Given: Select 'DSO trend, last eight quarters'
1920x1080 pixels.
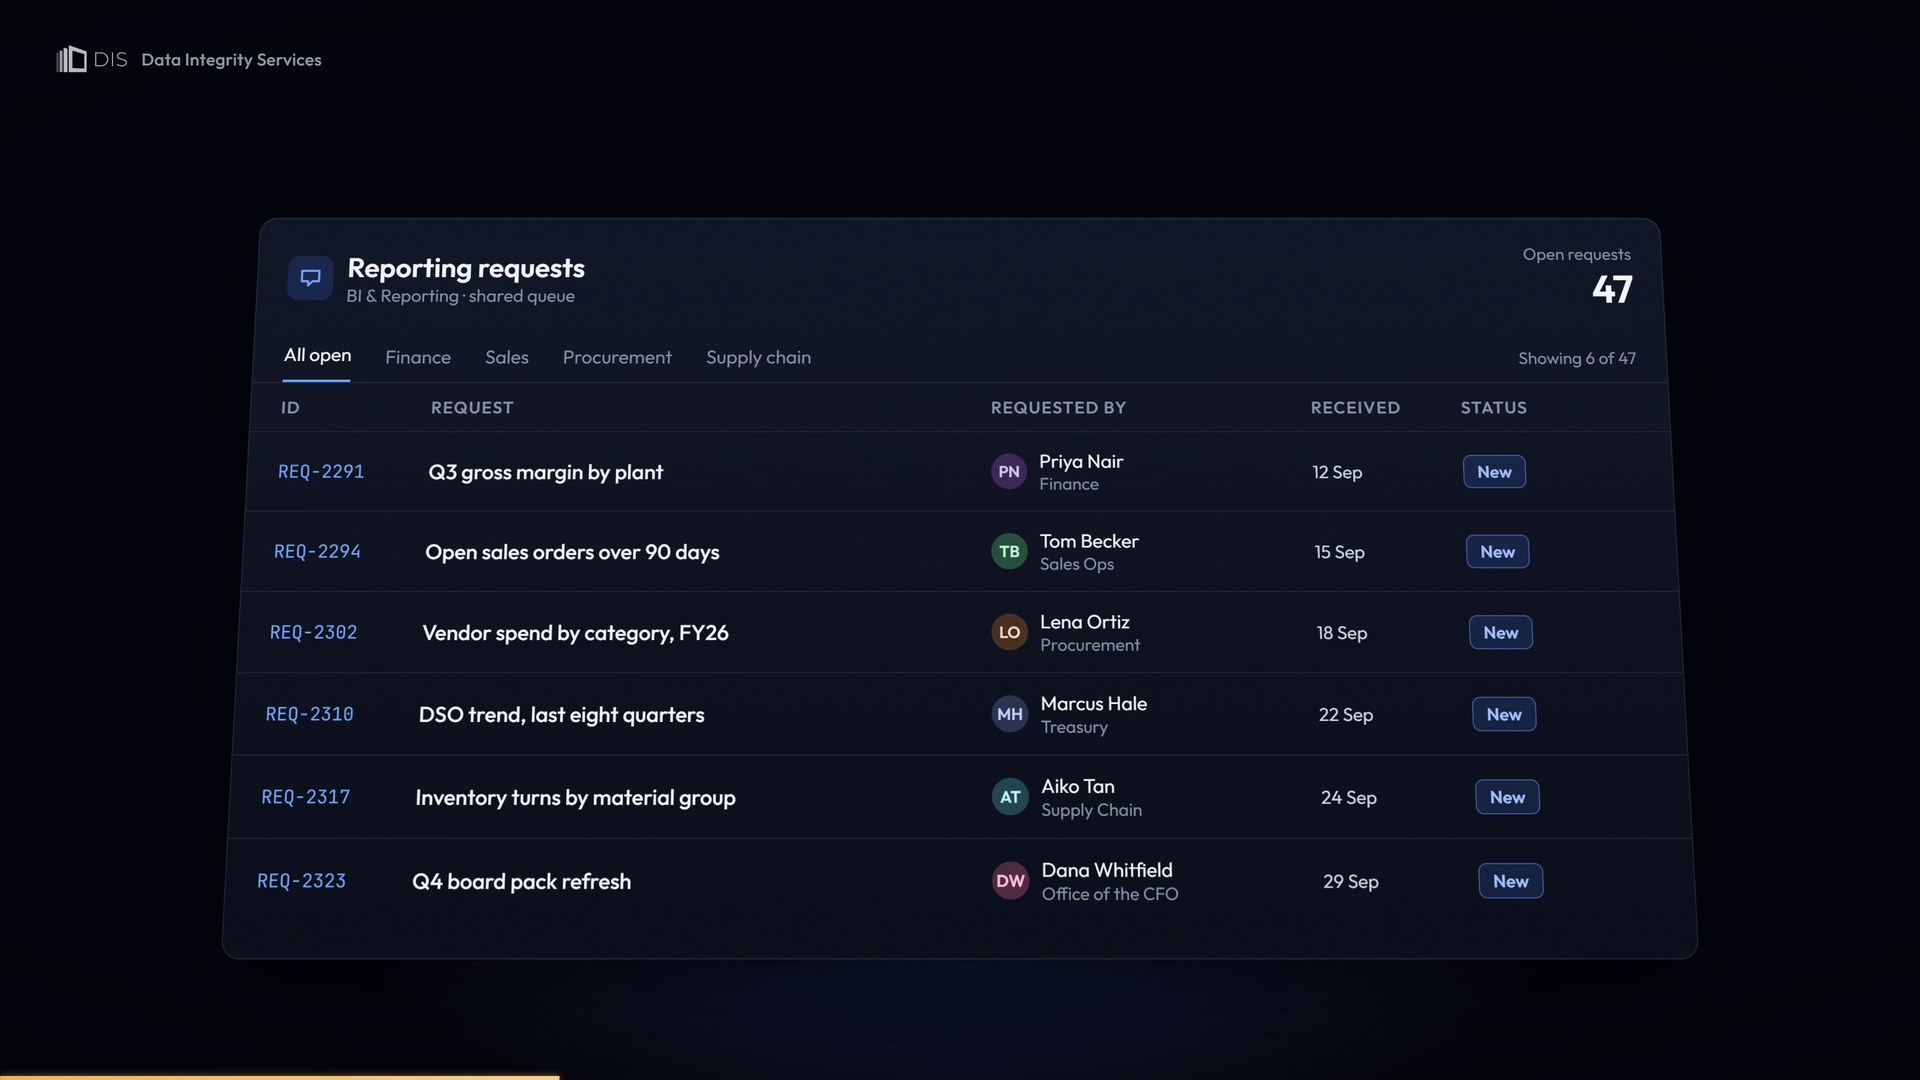Looking at the screenshot, I should [561, 716].
